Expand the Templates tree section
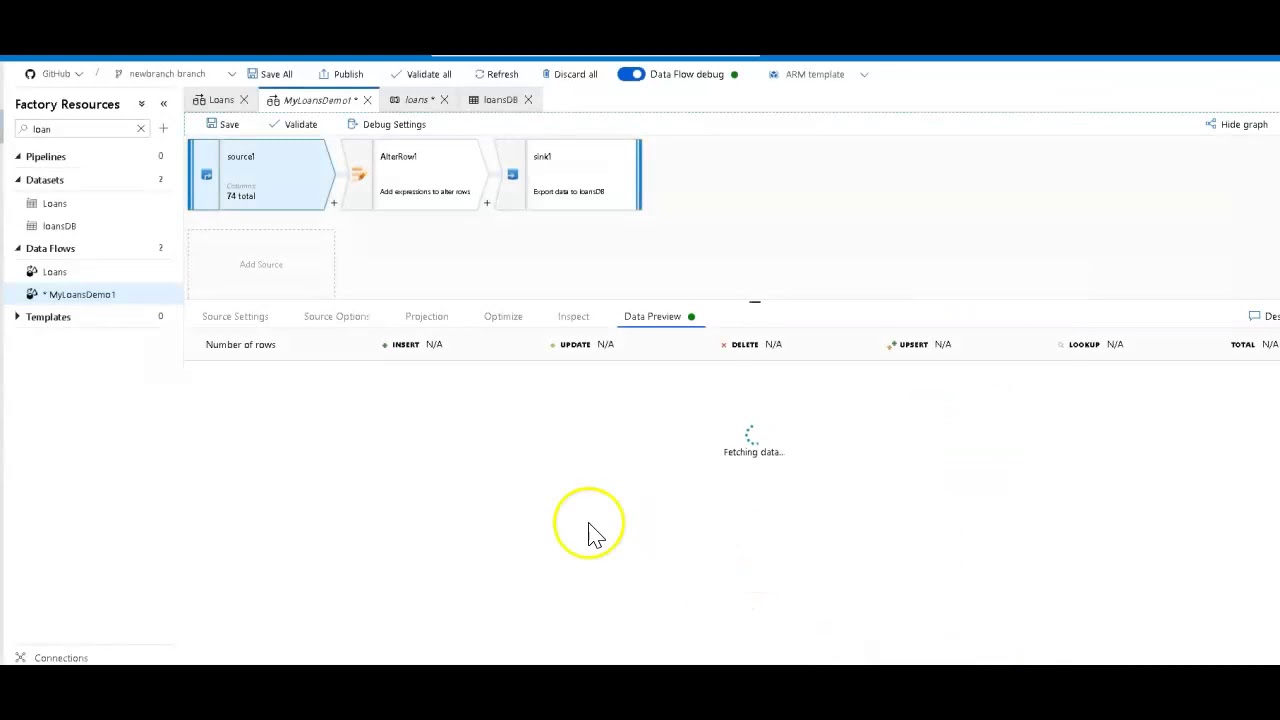This screenshot has width=1280, height=720. [18, 317]
